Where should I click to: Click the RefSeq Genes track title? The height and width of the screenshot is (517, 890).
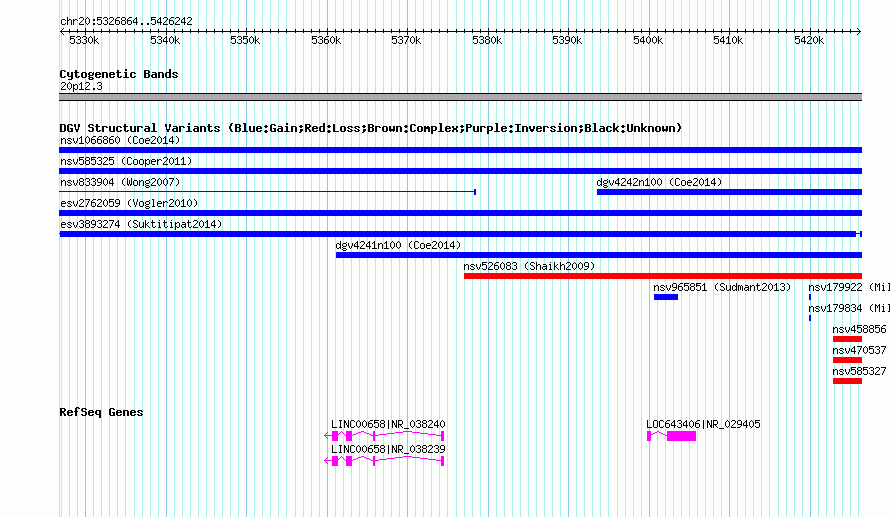coord(101,412)
